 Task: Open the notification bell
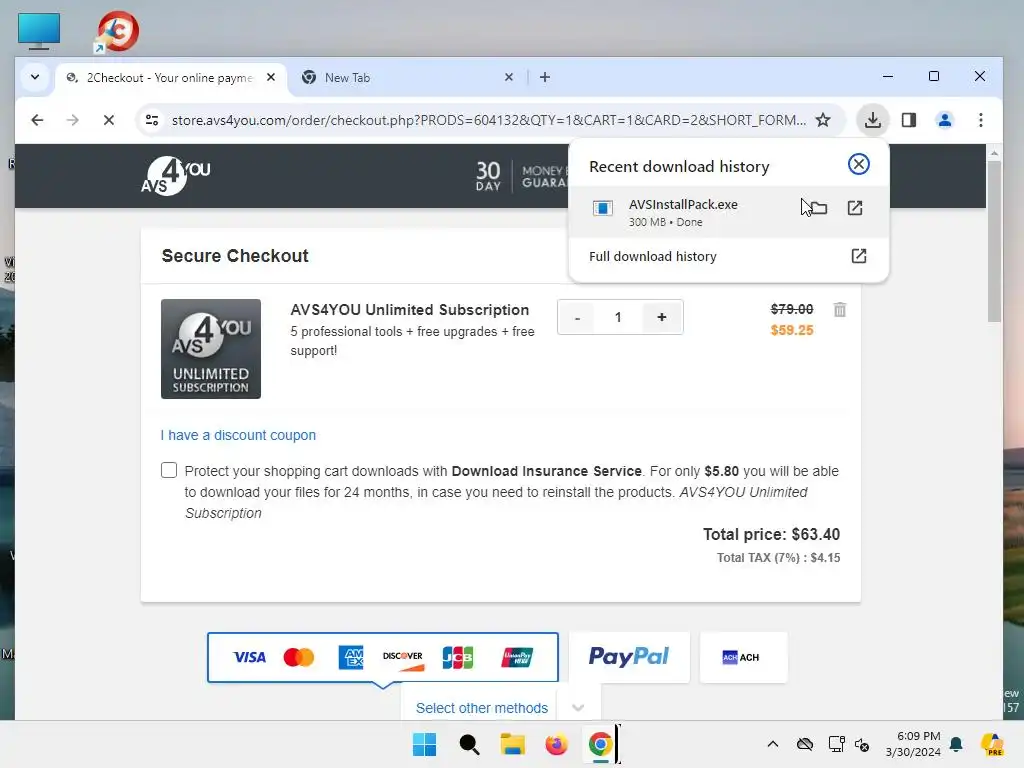click(x=956, y=744)
